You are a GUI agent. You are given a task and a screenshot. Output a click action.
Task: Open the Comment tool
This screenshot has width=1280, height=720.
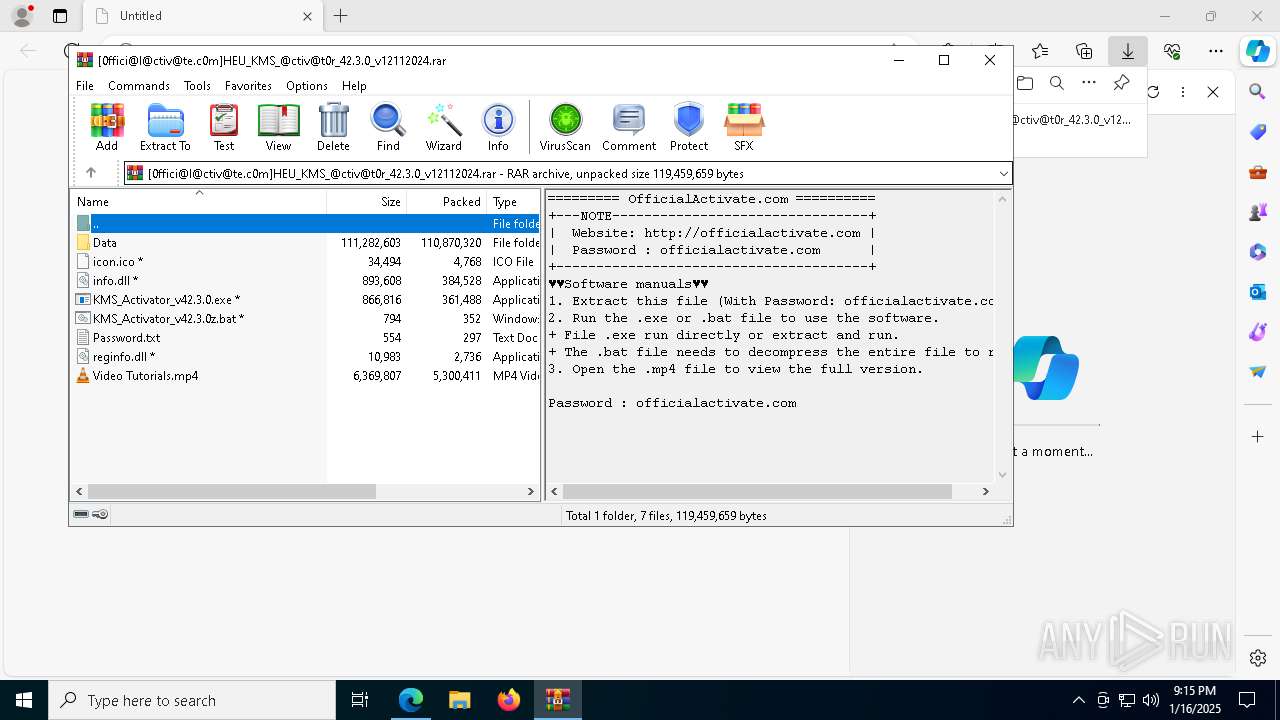pyautogui.click(x=629, y=127)
